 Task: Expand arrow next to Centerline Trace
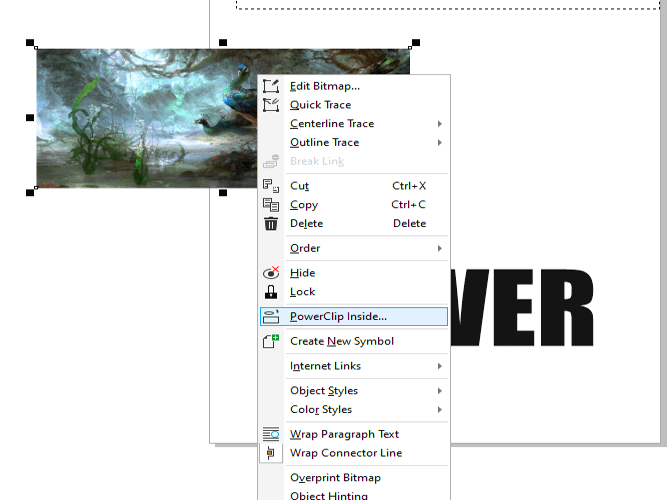440,124
